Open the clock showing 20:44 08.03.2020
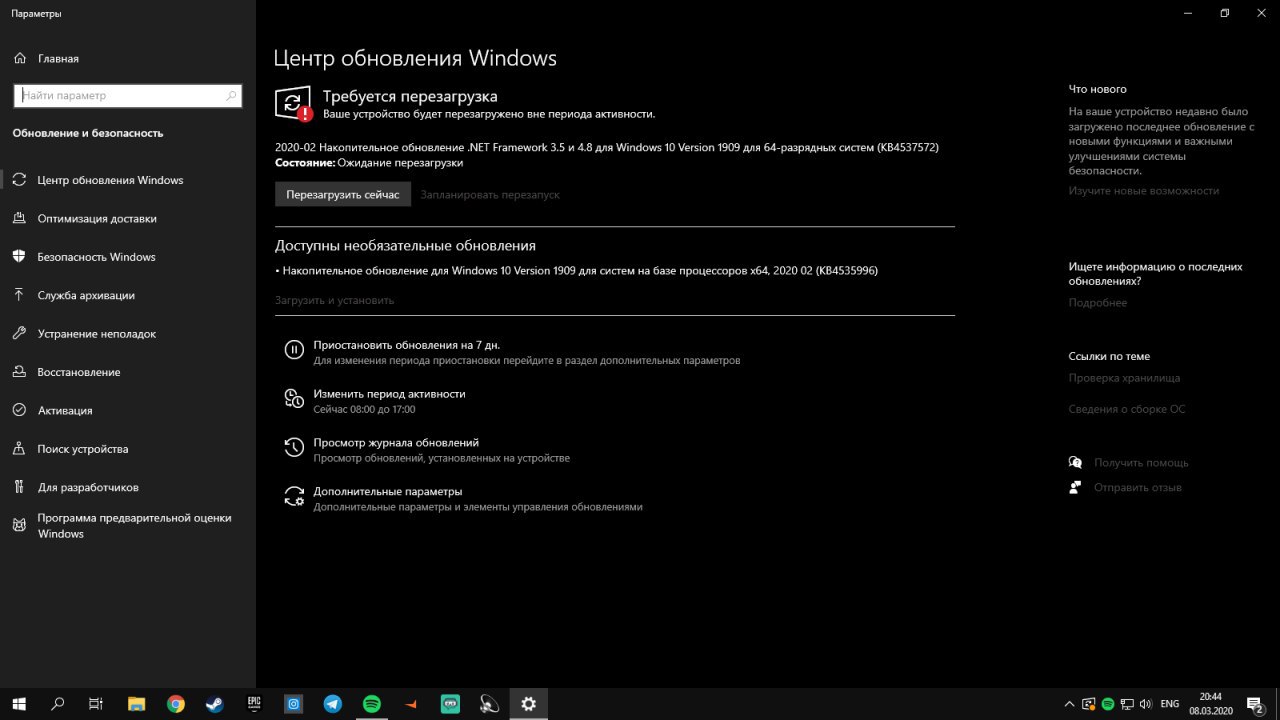The width and height of the screenshot is (1280, 720). (1211, 704)
